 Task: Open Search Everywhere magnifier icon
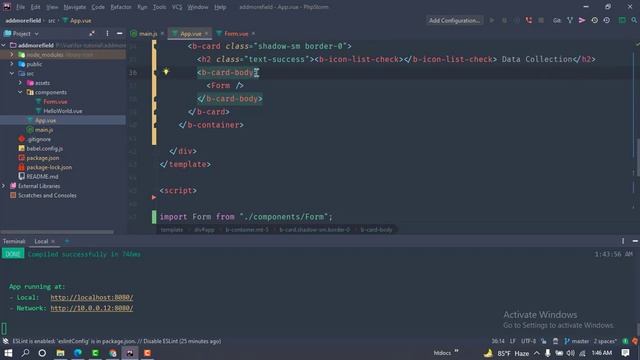pyautogui.click(x=634, y=20)
